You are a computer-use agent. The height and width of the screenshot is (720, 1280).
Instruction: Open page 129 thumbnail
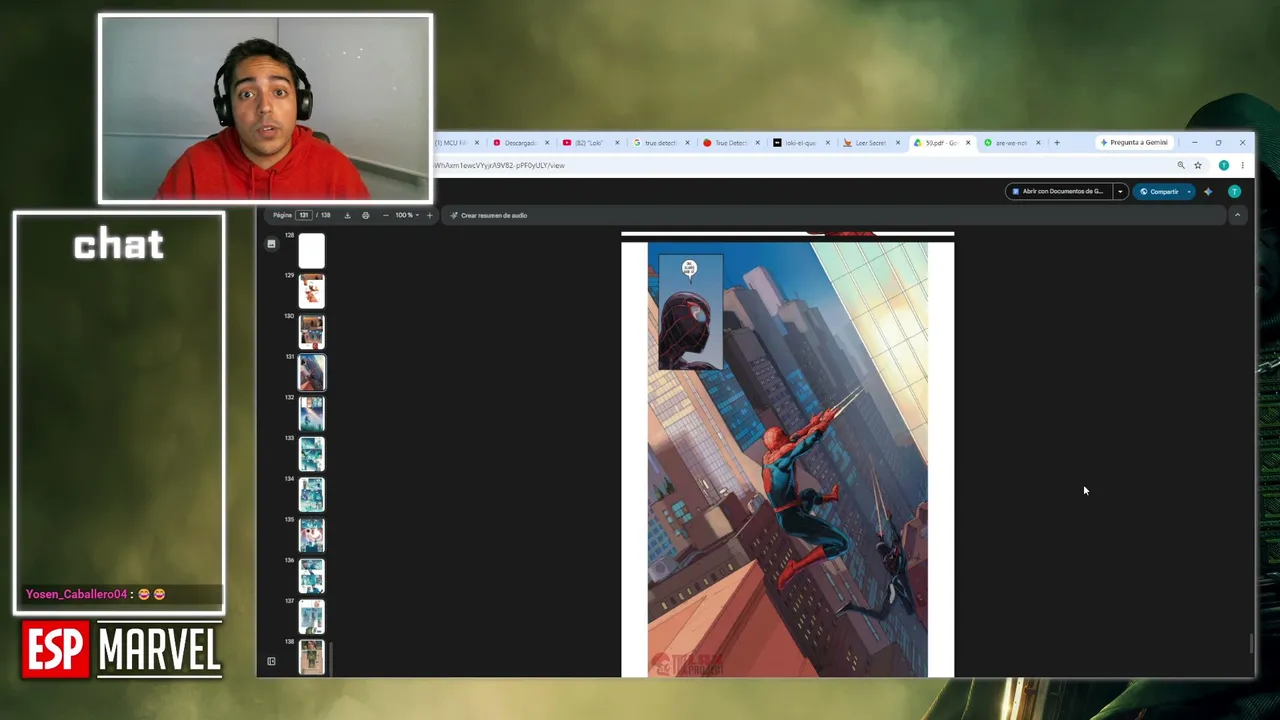[x=312, y=291]
